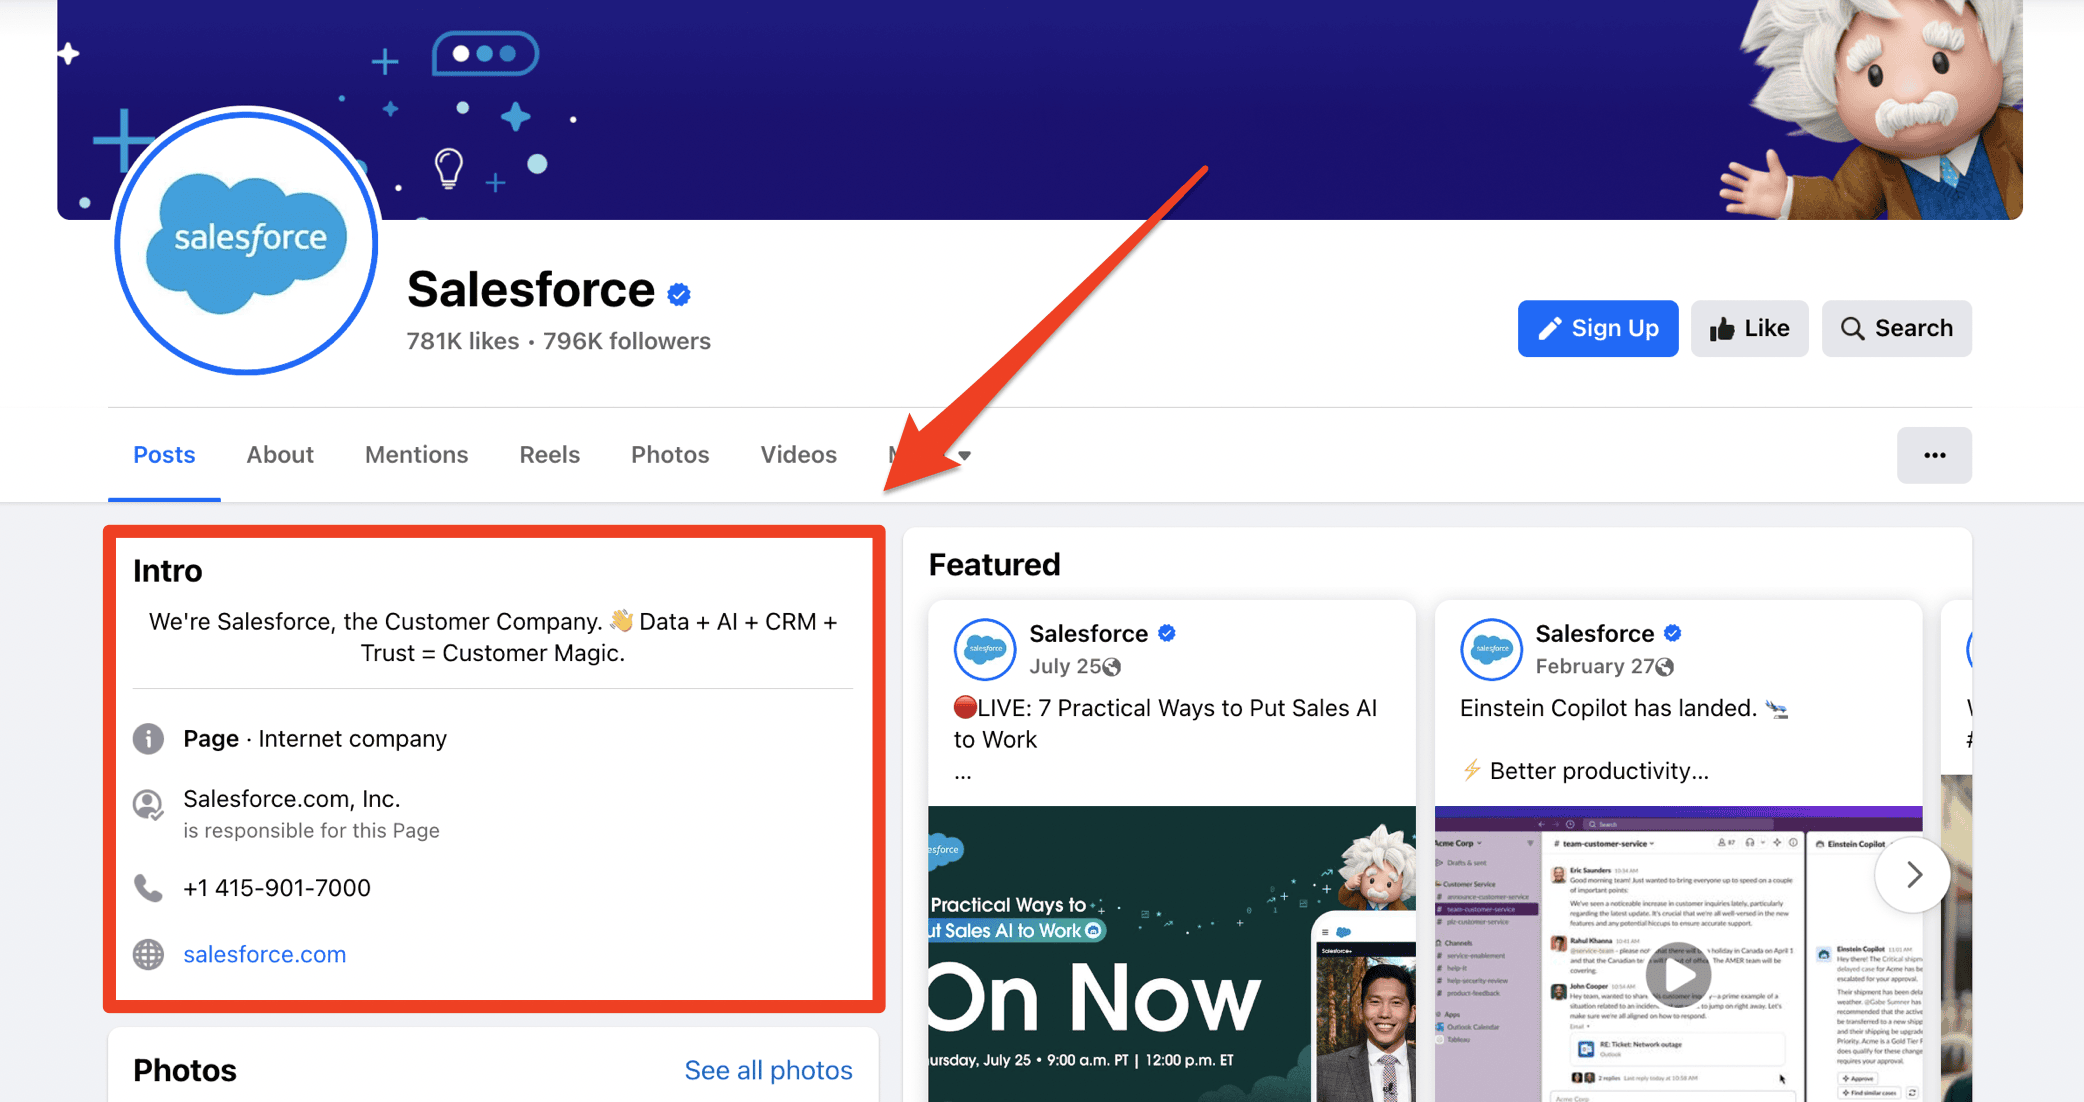Click Salesforce name on February 27 post
Screen dimensions: 2084x1102
pyautogui.click(x=1594, y=633)
